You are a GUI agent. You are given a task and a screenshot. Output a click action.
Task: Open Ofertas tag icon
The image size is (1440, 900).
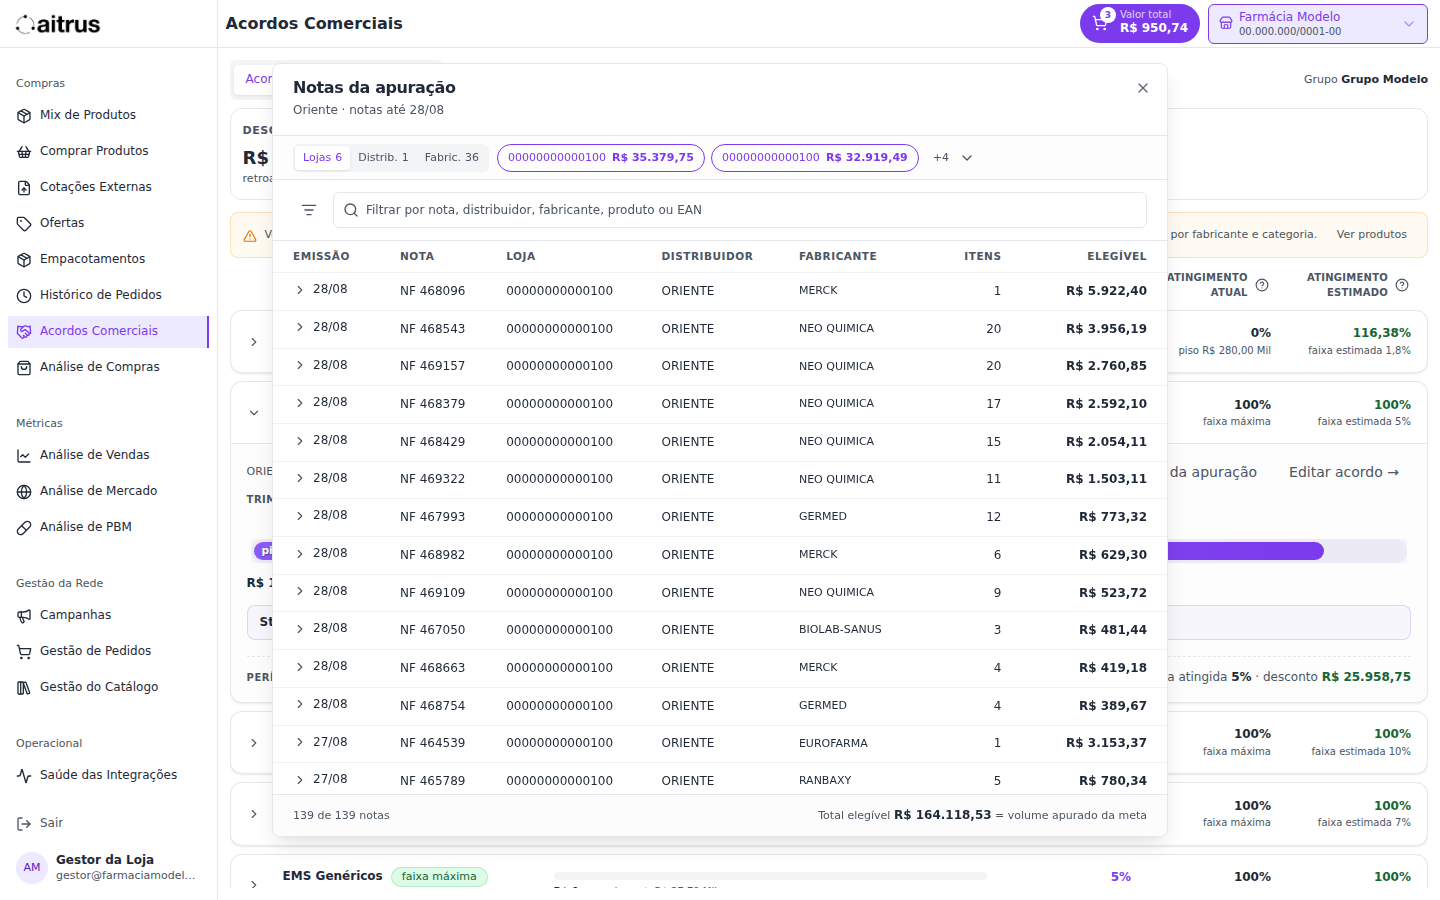(24, 223)
